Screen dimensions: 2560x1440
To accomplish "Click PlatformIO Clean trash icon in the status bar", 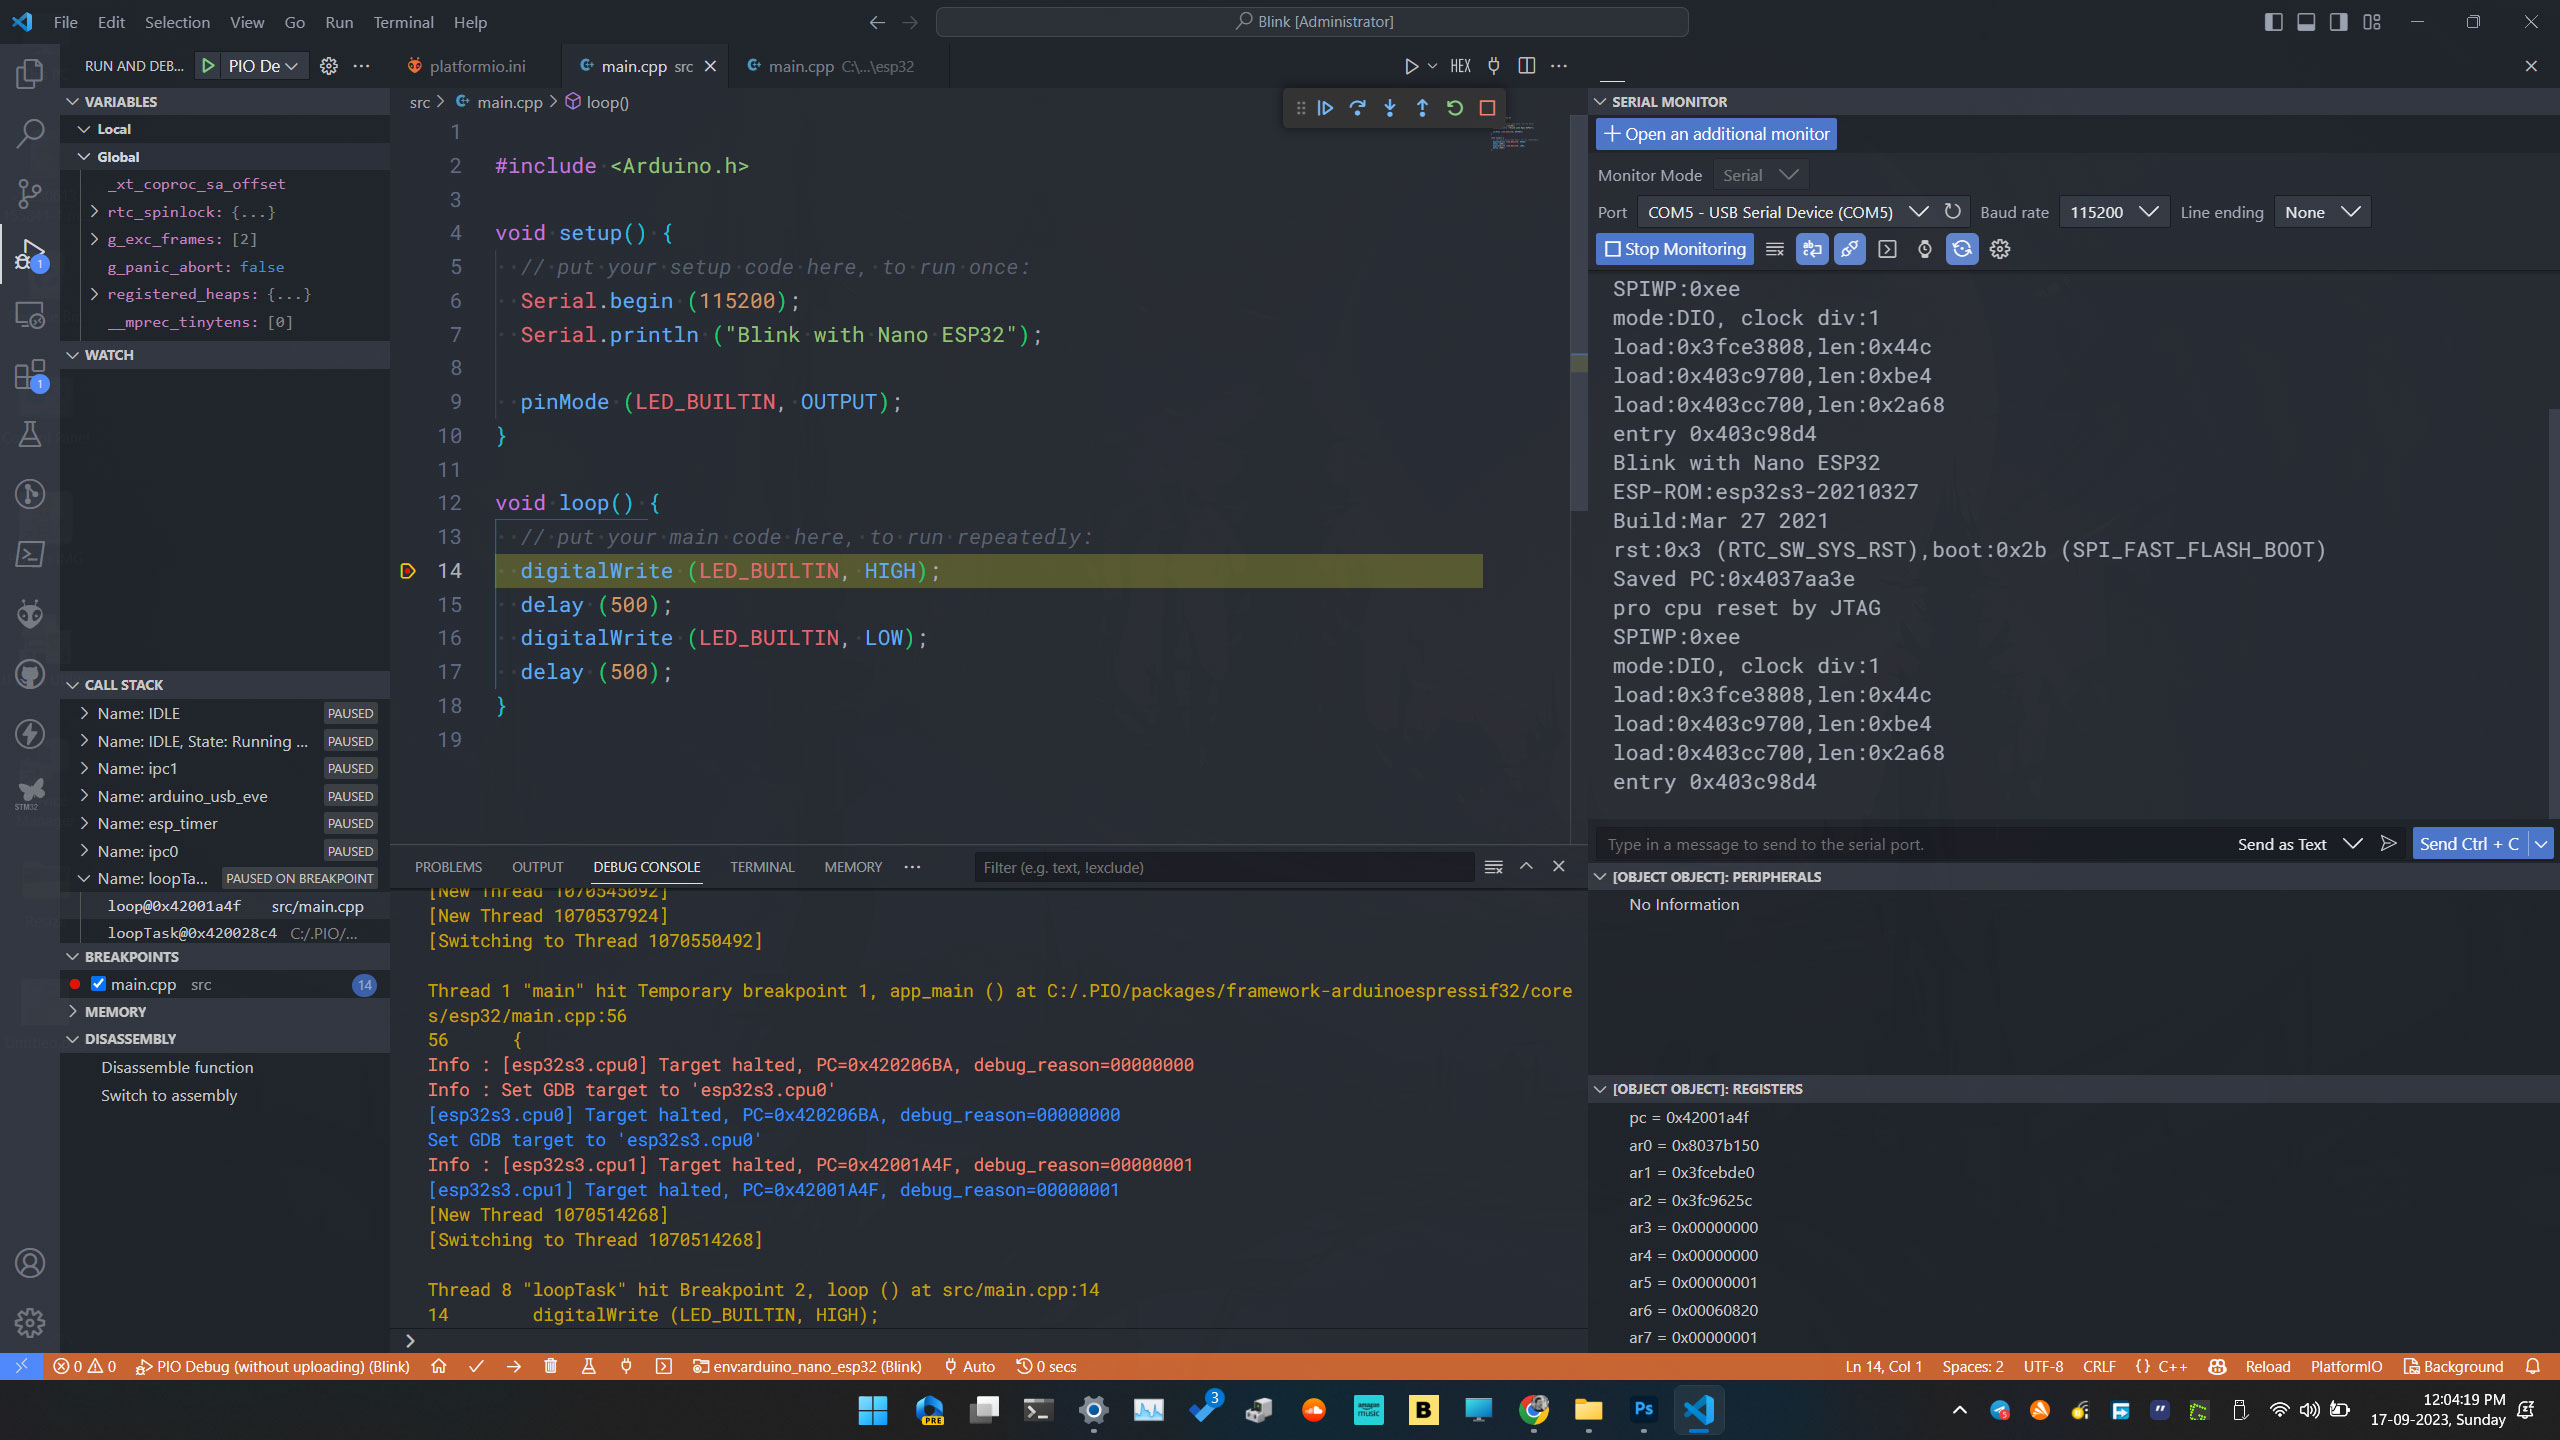I will (550, 1366).
